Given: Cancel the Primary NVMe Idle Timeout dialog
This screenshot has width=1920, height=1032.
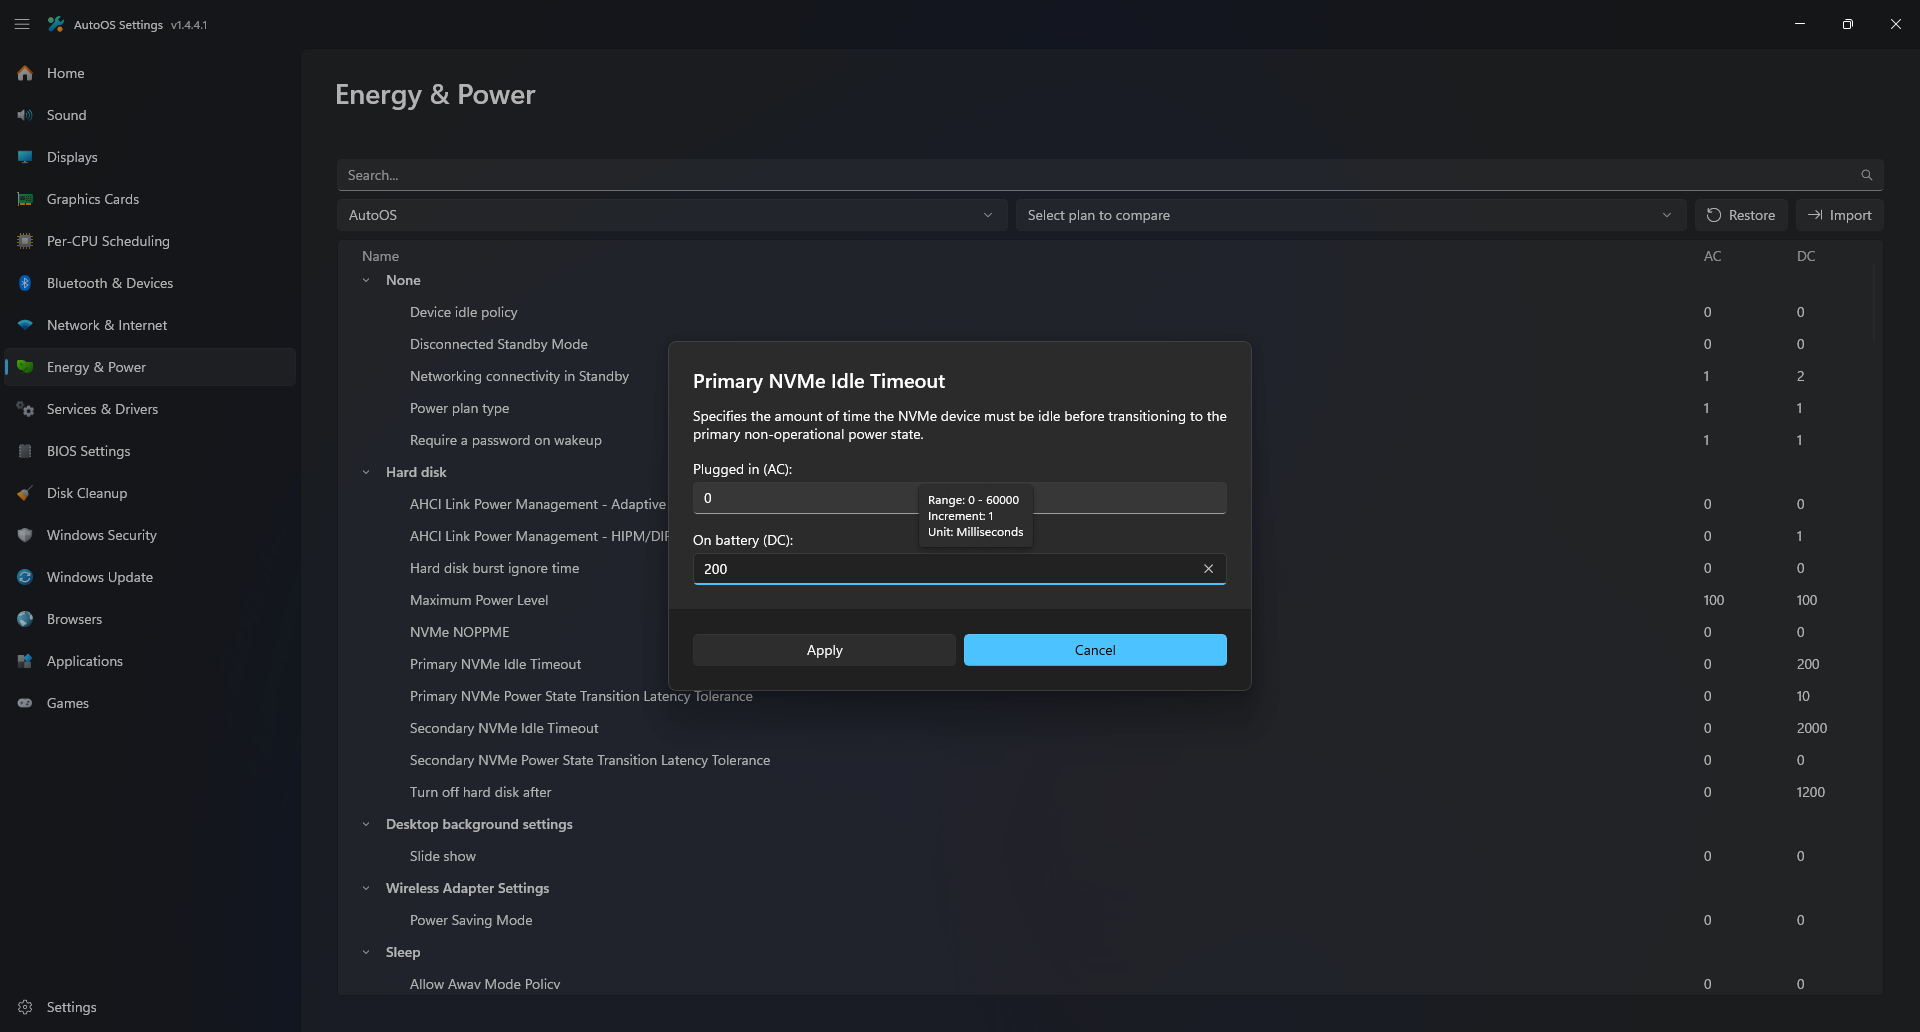Looking at the screenshot, I should [1095, 650].
